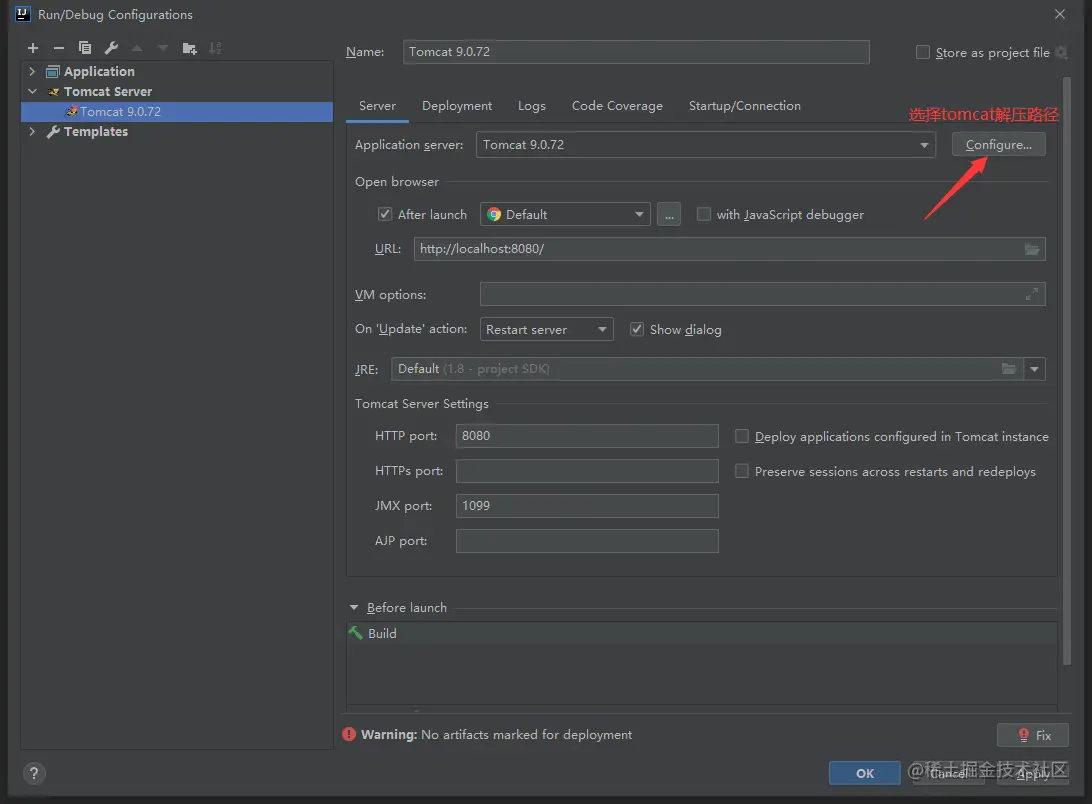
Task: Enable Preserve sessions across restarts and redeploys
Action: pyautogui.click(x=742, y=471)
